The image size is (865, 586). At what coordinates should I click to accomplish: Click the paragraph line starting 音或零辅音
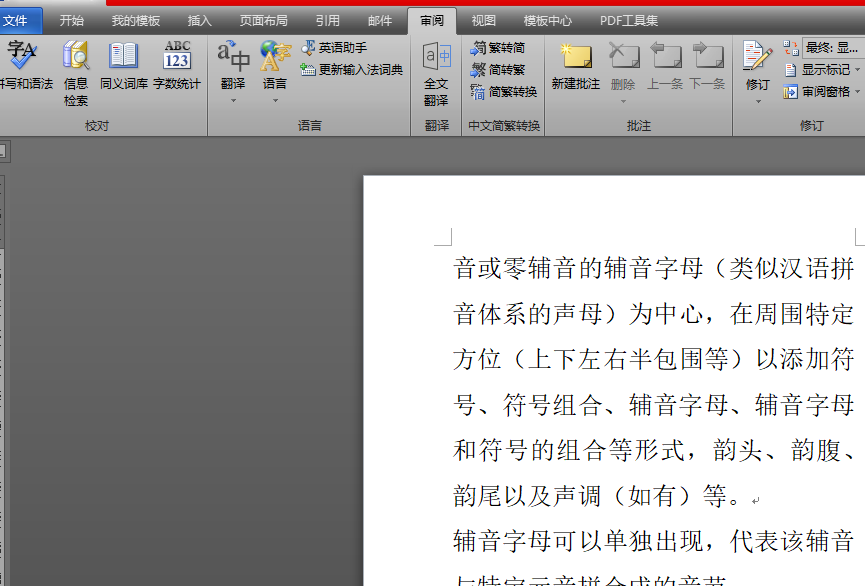[653, 269]
